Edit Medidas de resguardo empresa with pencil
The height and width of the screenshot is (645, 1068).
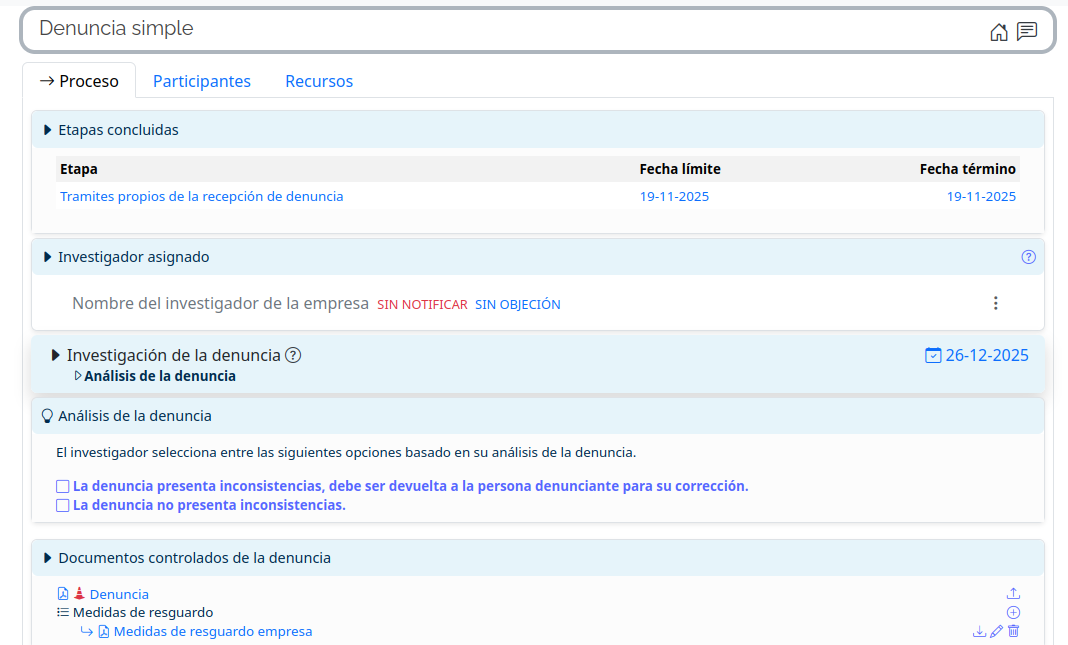[996, 631]
